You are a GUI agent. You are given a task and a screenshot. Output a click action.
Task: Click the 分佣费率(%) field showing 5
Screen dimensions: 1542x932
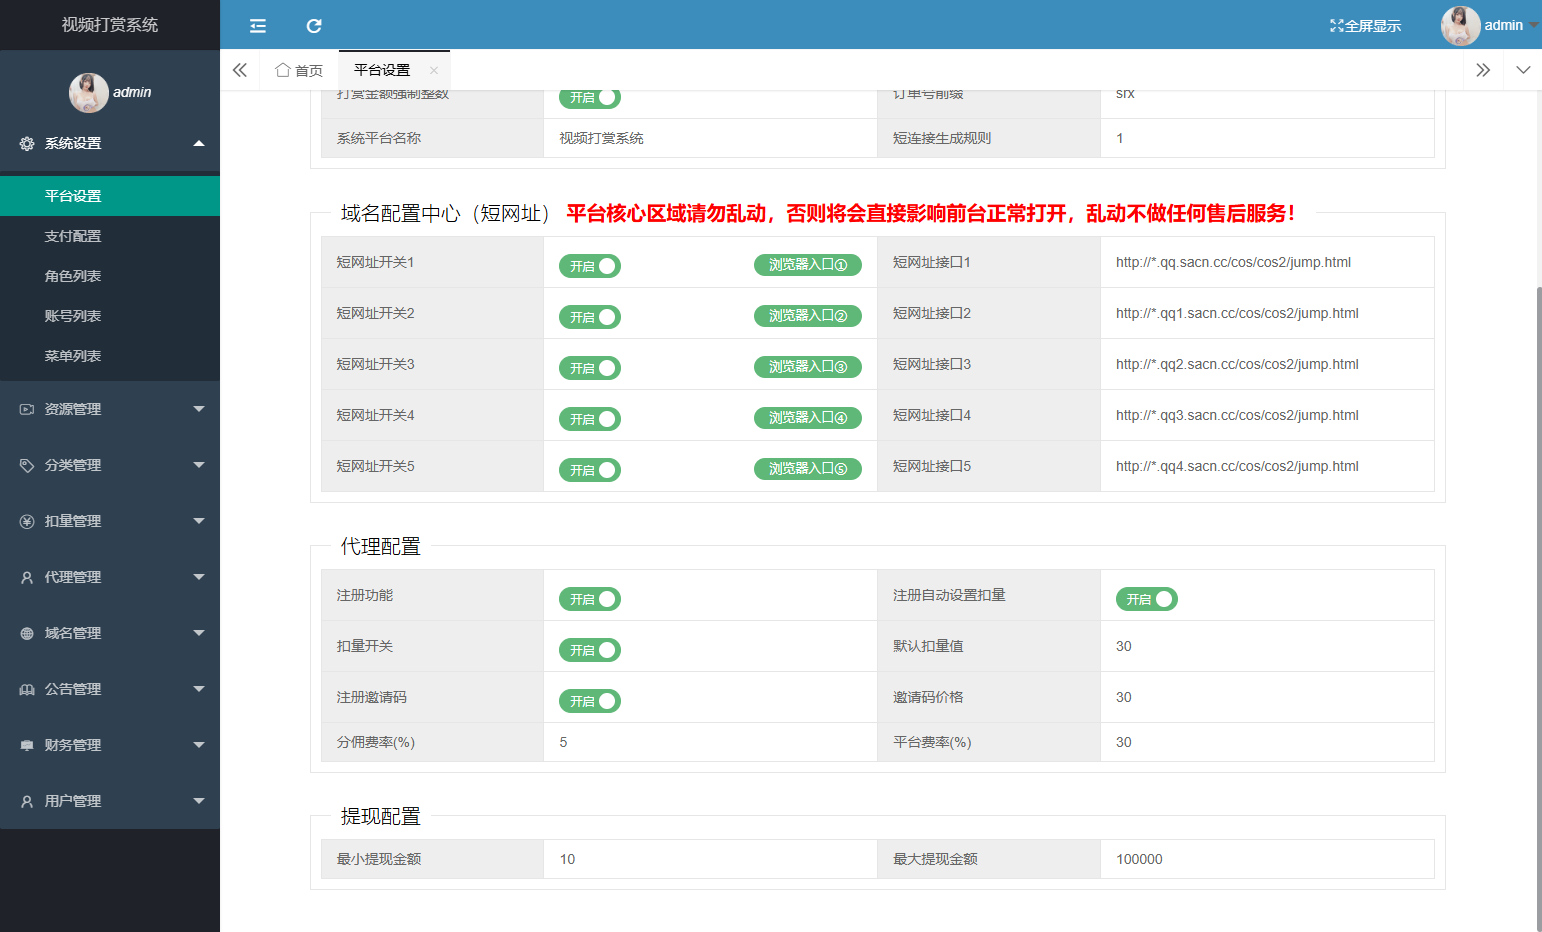710,742
